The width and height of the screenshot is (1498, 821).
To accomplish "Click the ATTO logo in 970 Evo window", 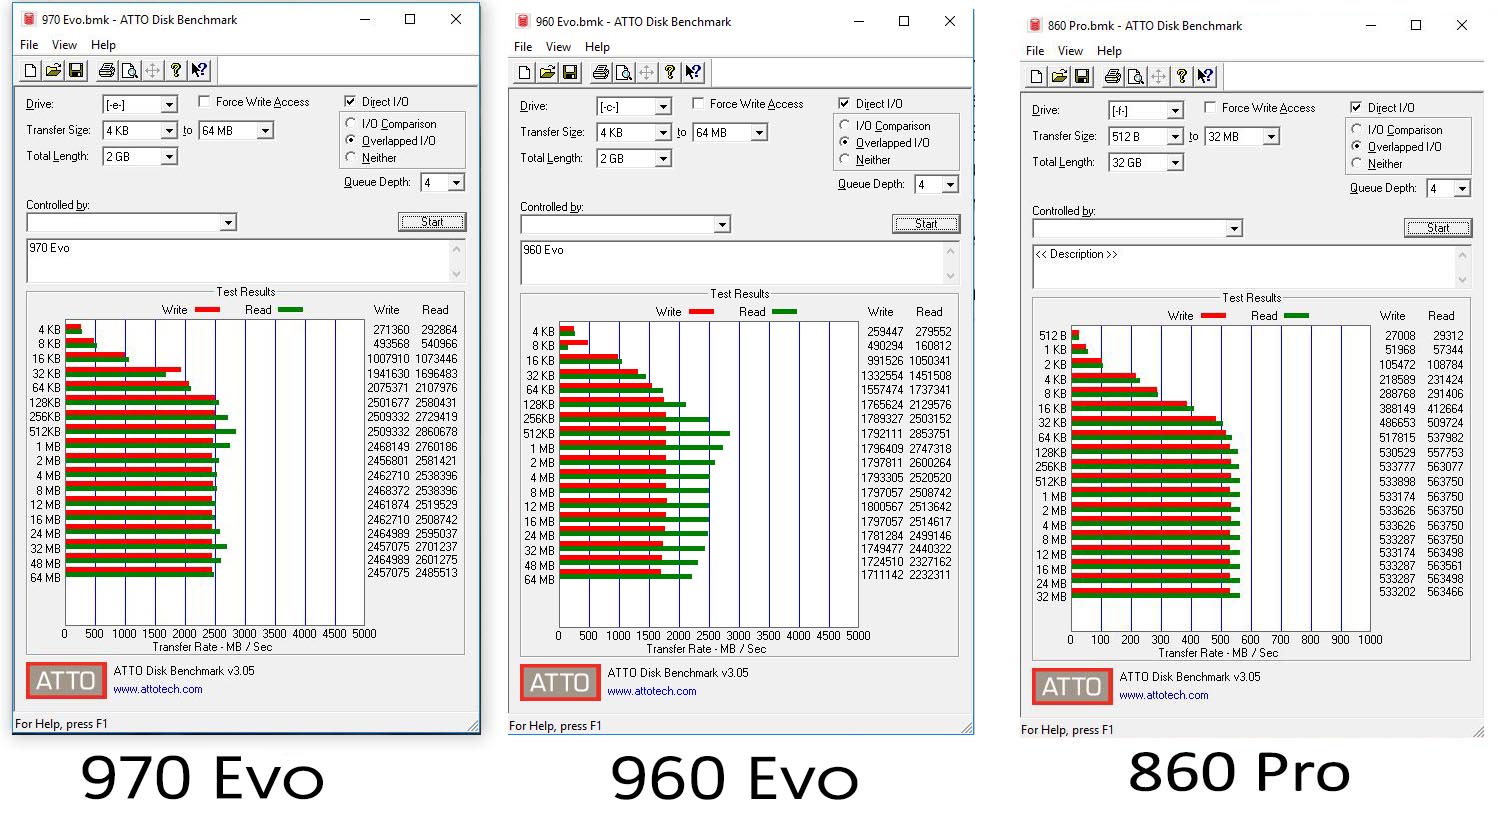I will [66, 681].
